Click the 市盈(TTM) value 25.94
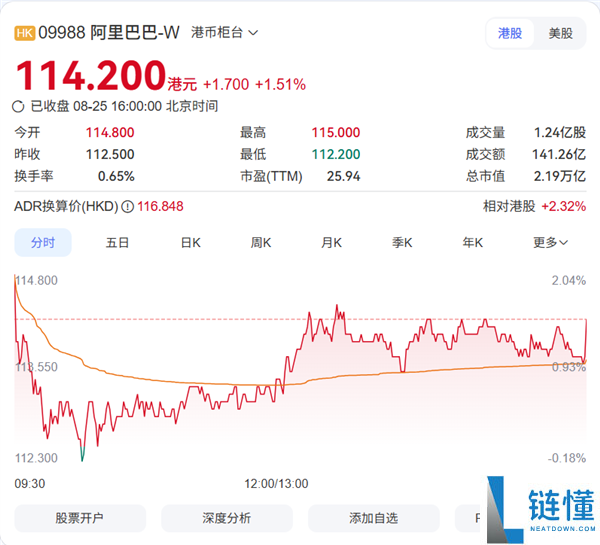The height and width of the screenshot is (545, 600). point(344,176)
